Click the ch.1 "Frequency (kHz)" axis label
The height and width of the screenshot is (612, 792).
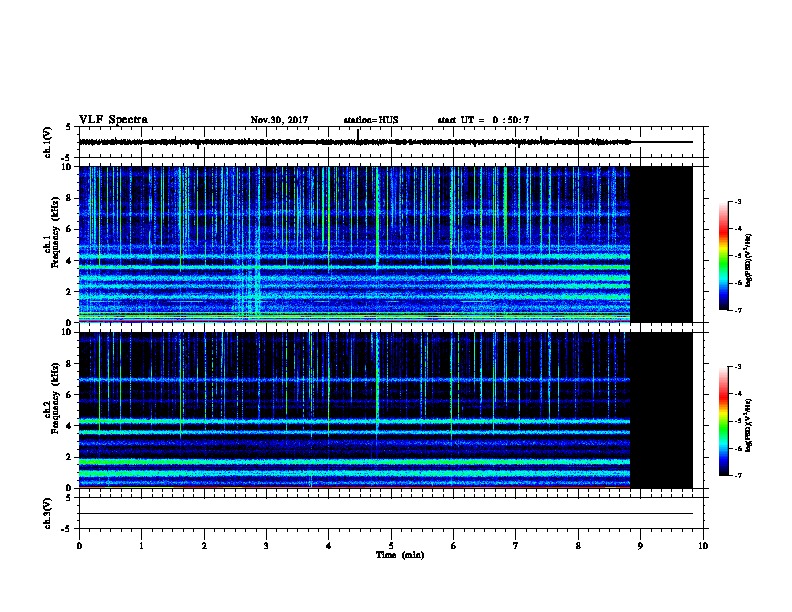[x=55, y=233]
